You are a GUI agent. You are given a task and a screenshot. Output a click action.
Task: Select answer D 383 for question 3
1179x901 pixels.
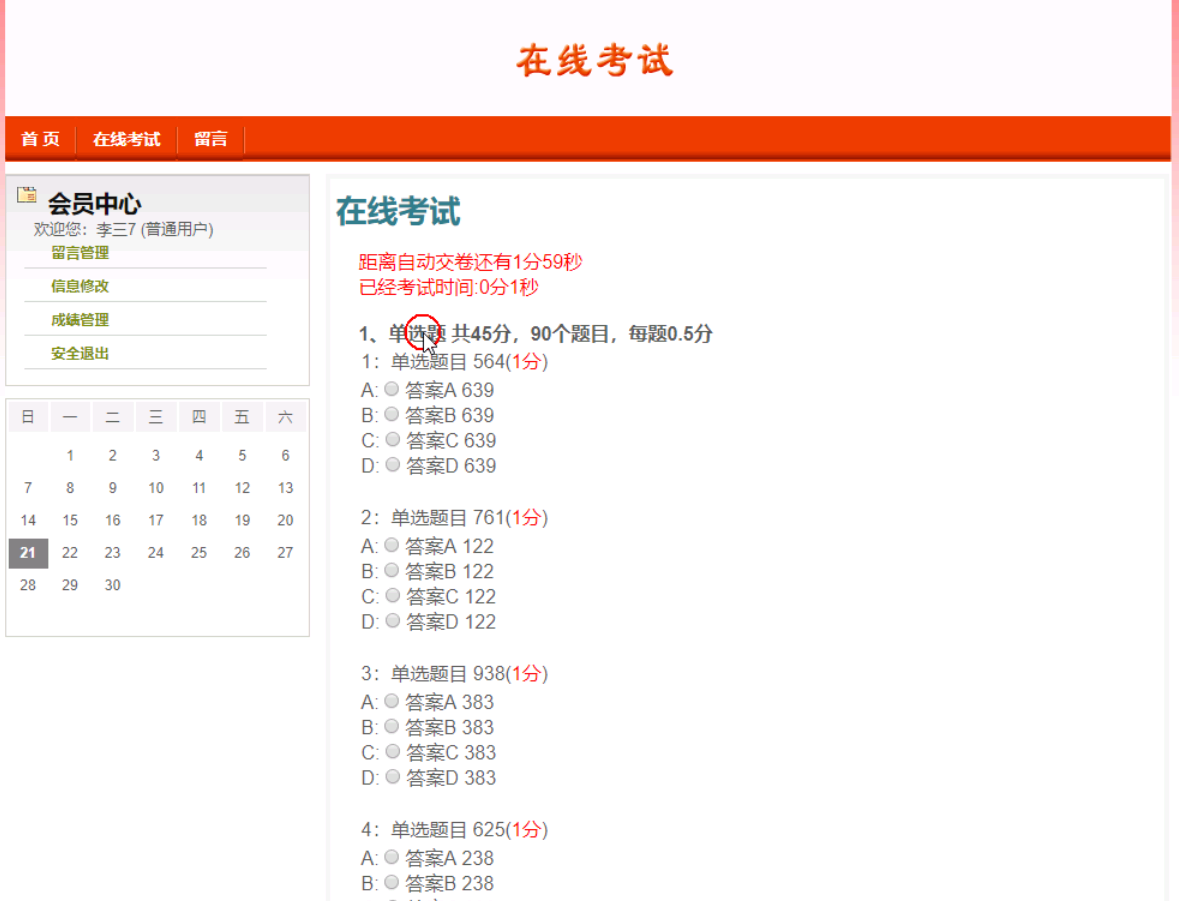[391, 776]
